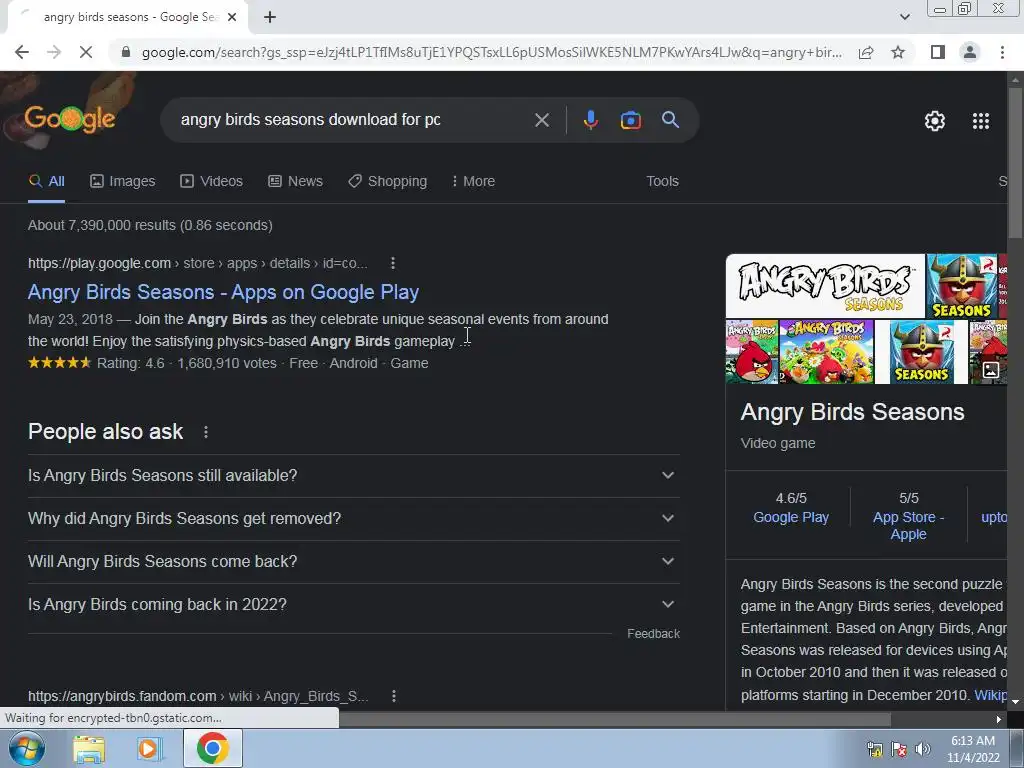Open App Store - Apple rating link
1024x768 pixels.
point(908,526)
